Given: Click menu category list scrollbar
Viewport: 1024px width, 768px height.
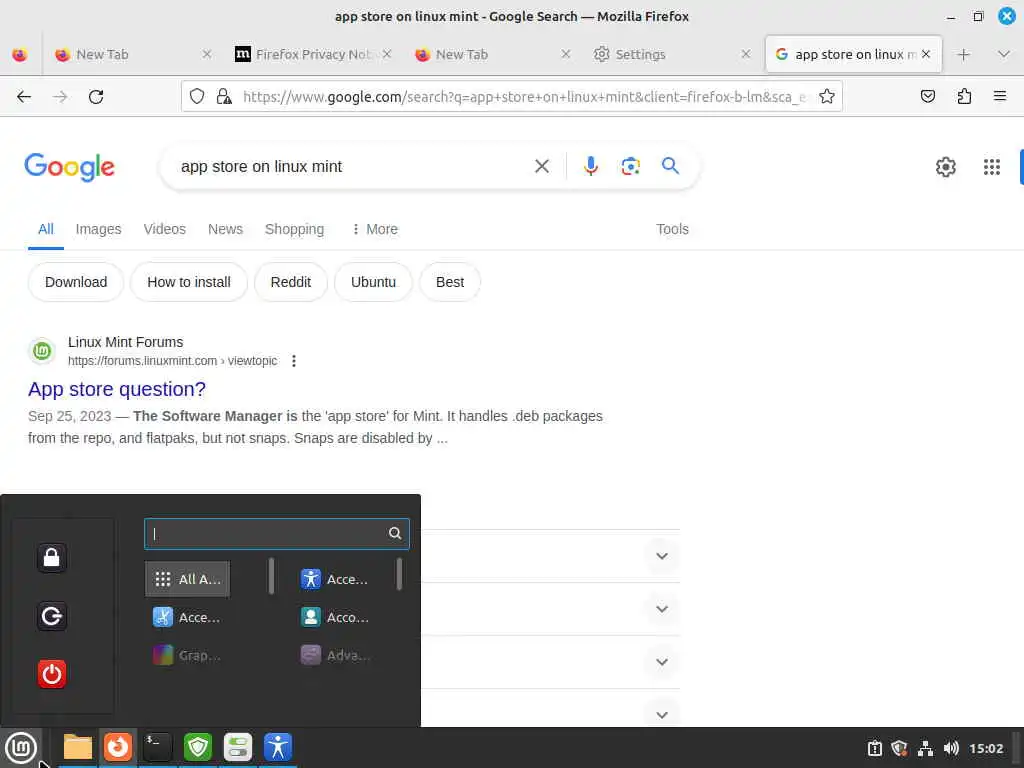Looking at the screenshot, I should 271,576.
